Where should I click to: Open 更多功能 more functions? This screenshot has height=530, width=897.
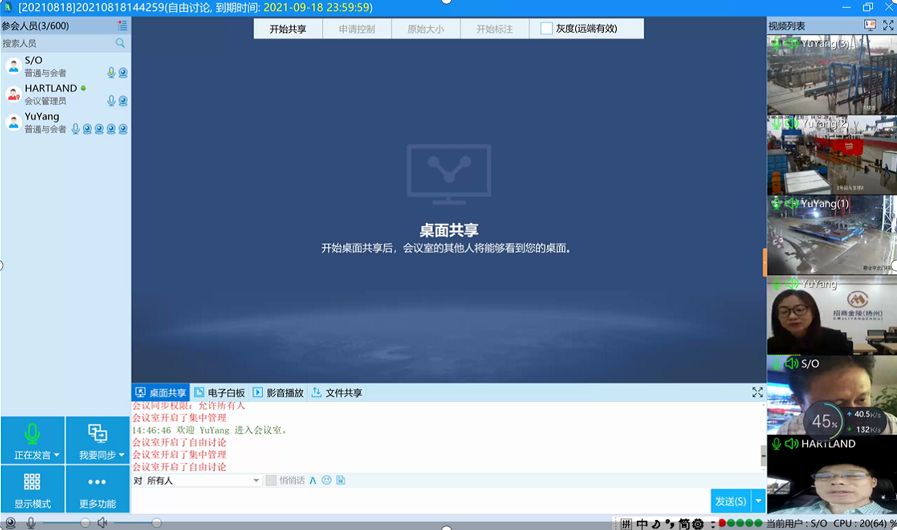pos(97,490)
